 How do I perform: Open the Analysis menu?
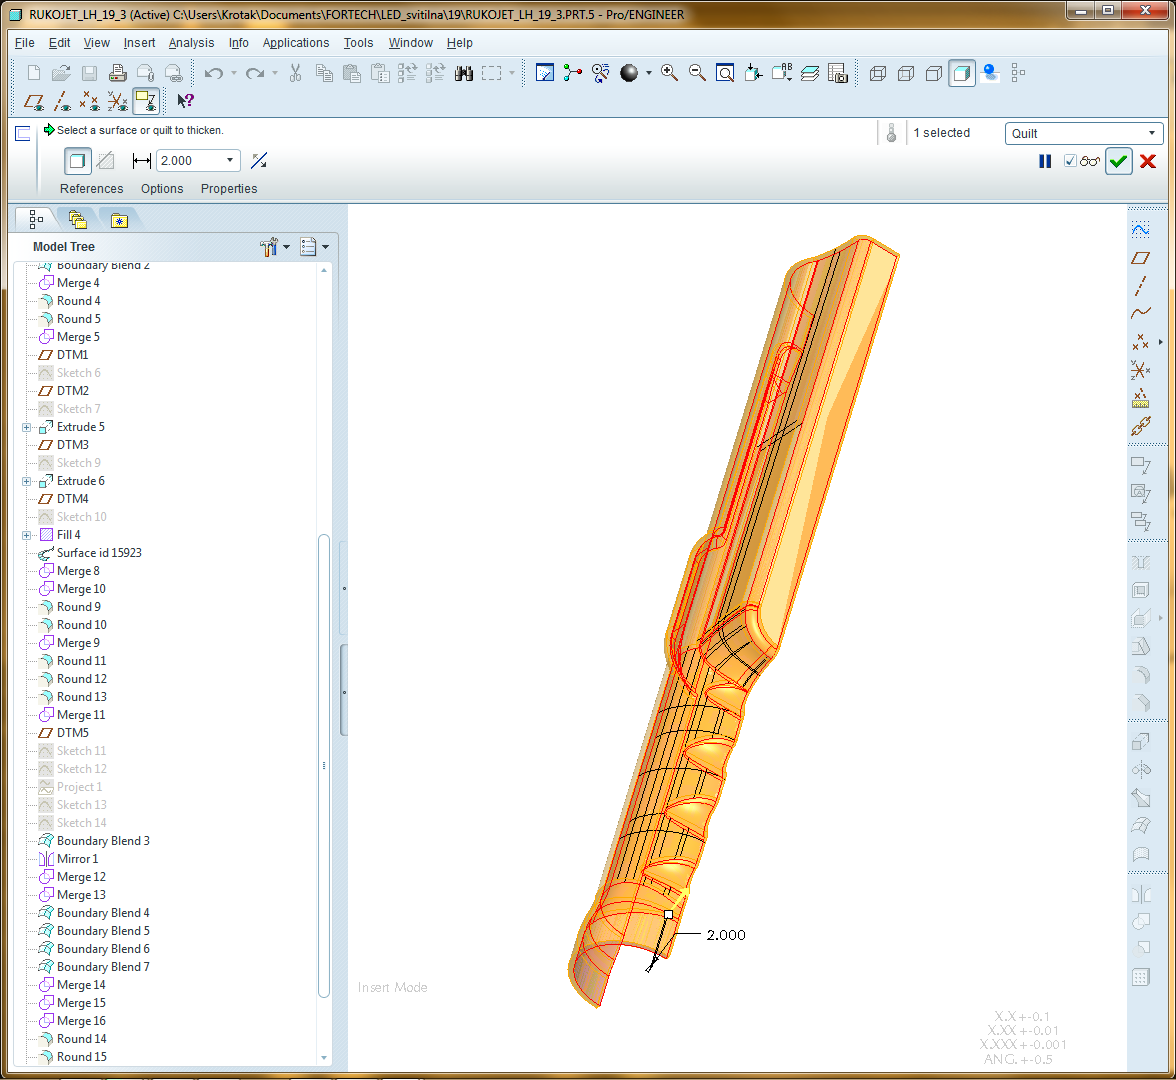191,43
